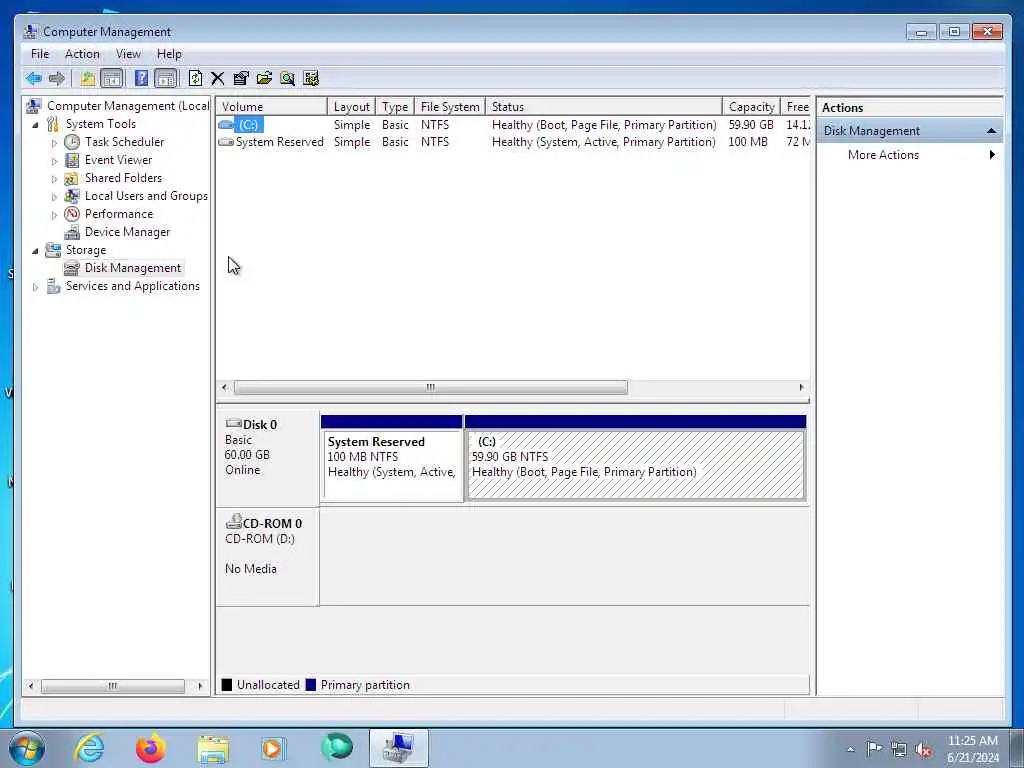
Task: Open More Actions submenu
Action: 910,155
